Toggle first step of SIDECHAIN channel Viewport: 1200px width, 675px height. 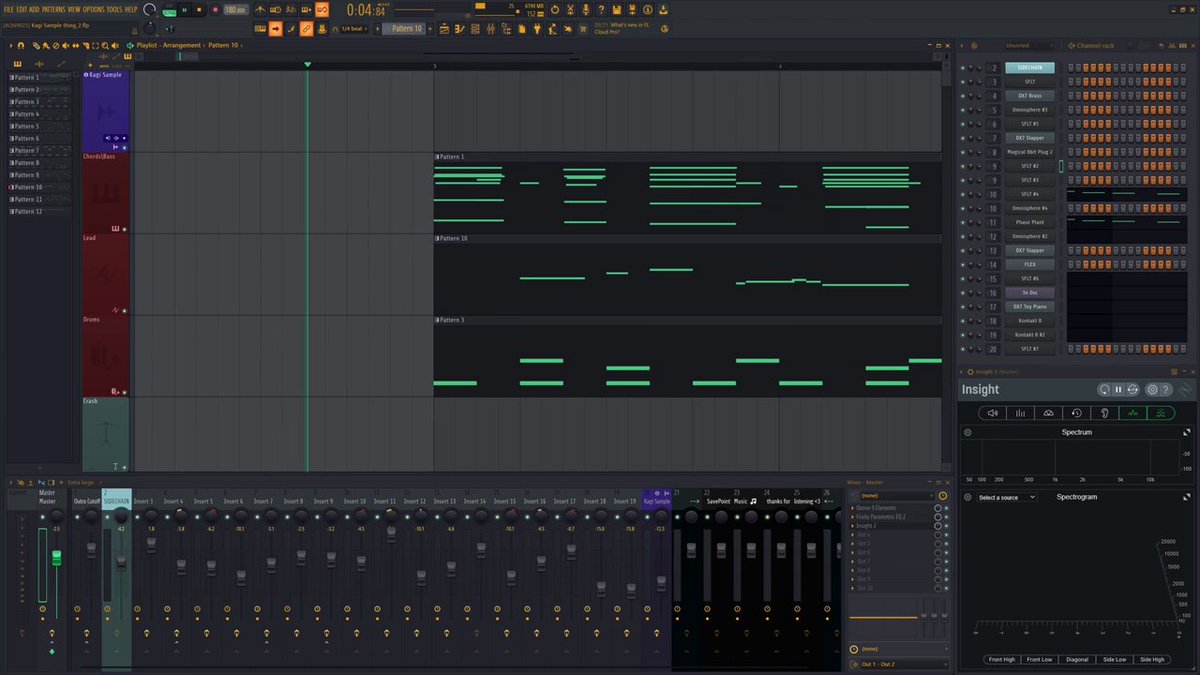click(x=1070, y=68)
